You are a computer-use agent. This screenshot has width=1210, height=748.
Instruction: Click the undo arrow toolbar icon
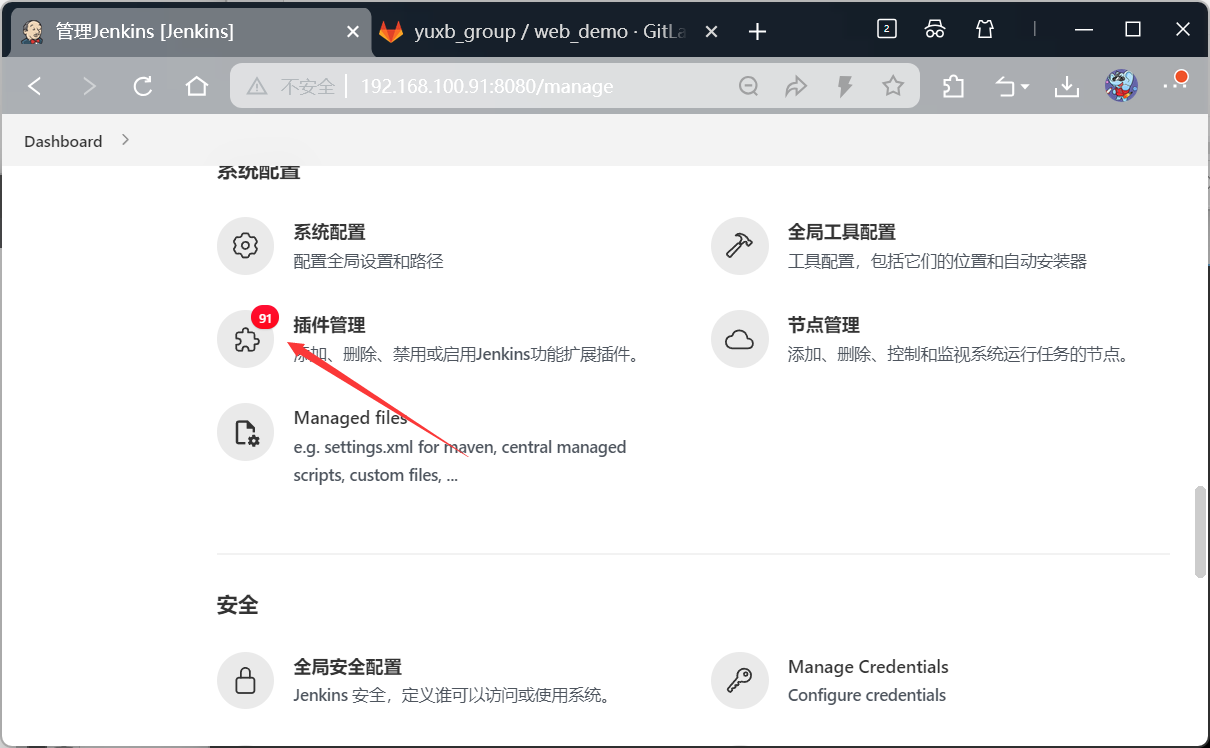coord(1006,87)
